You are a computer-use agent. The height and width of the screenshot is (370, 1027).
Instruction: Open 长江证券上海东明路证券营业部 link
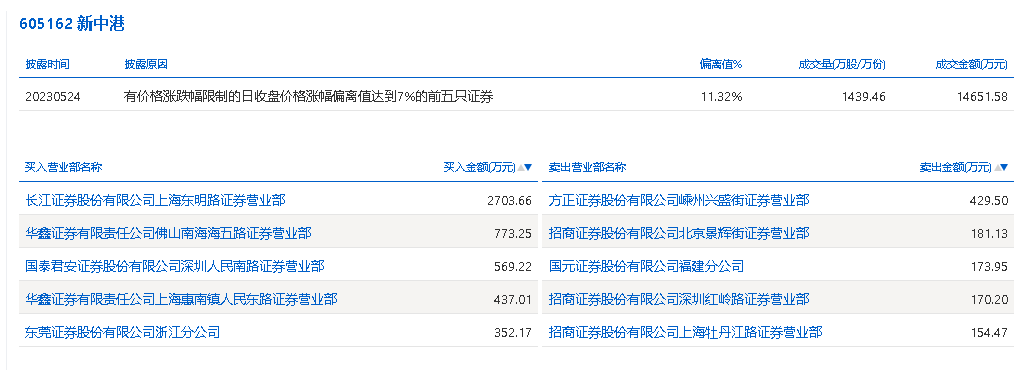pyautogui.click(x=155, y=200)
